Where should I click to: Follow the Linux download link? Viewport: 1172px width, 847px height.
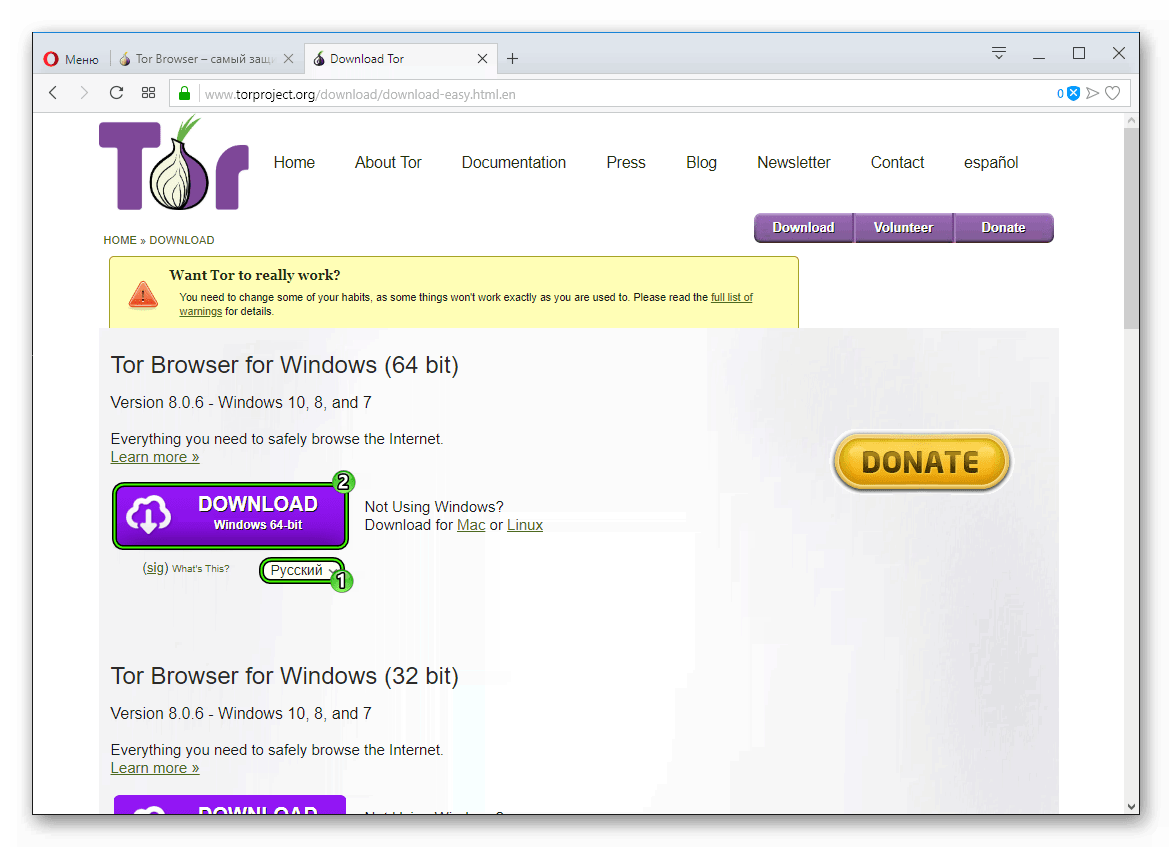tap(525, 525)
